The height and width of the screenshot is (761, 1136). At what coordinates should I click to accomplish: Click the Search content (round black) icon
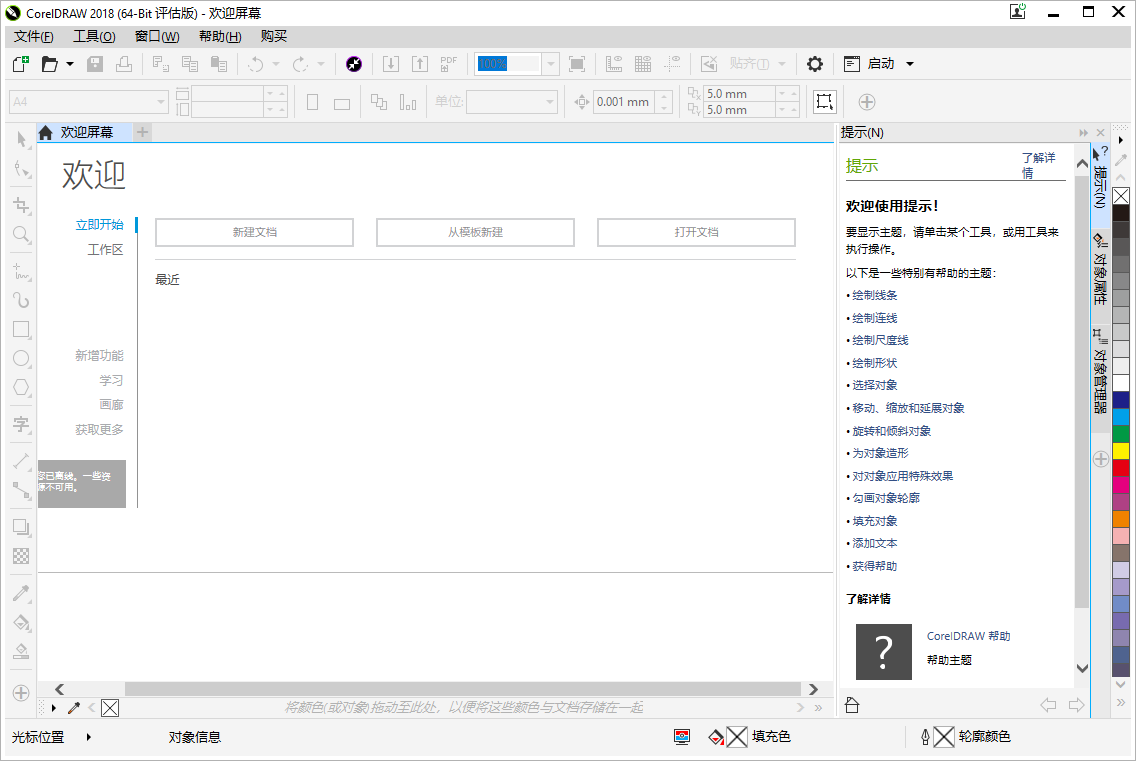(x=354, y=64)
